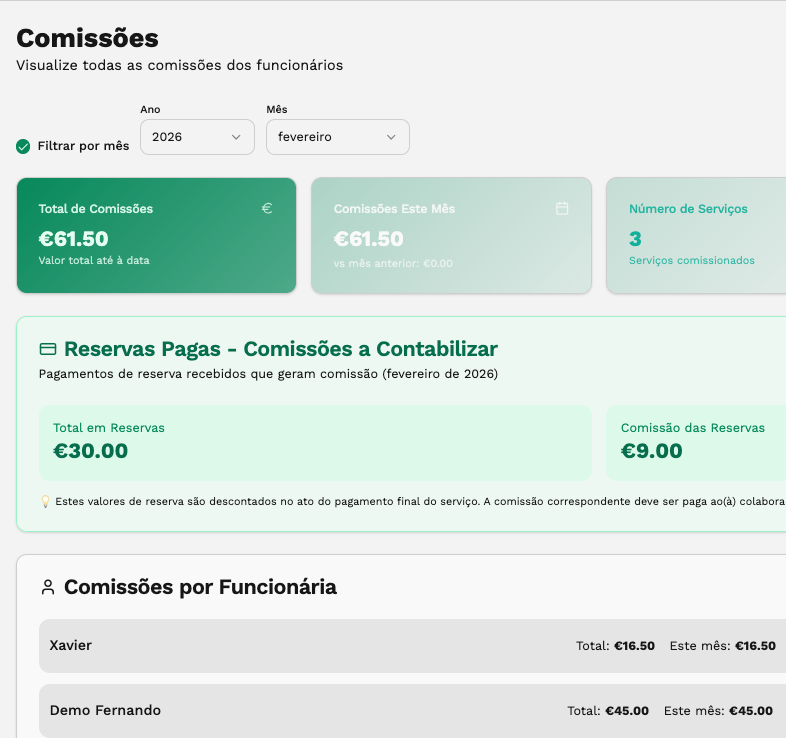786x738 pixels.
Task: Open the Ano dropdown showing 2026
Action: click(196, 137)
